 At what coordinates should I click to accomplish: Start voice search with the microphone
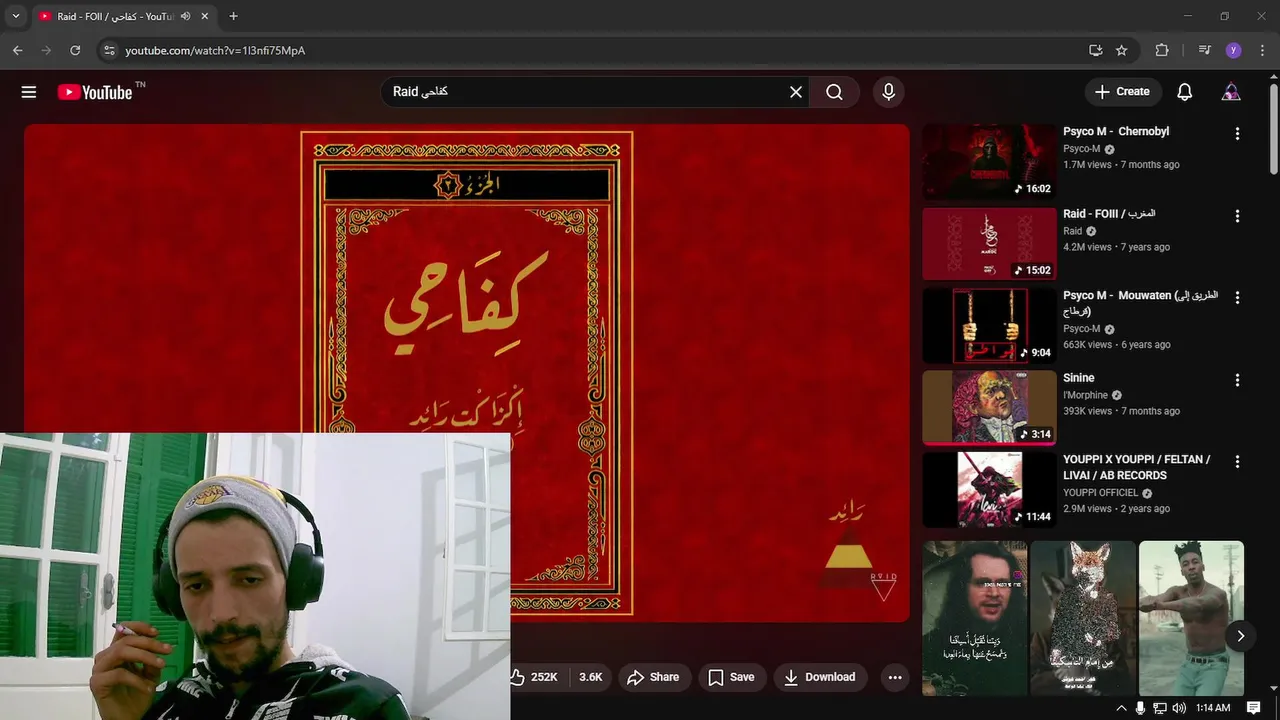pos(888,92)
